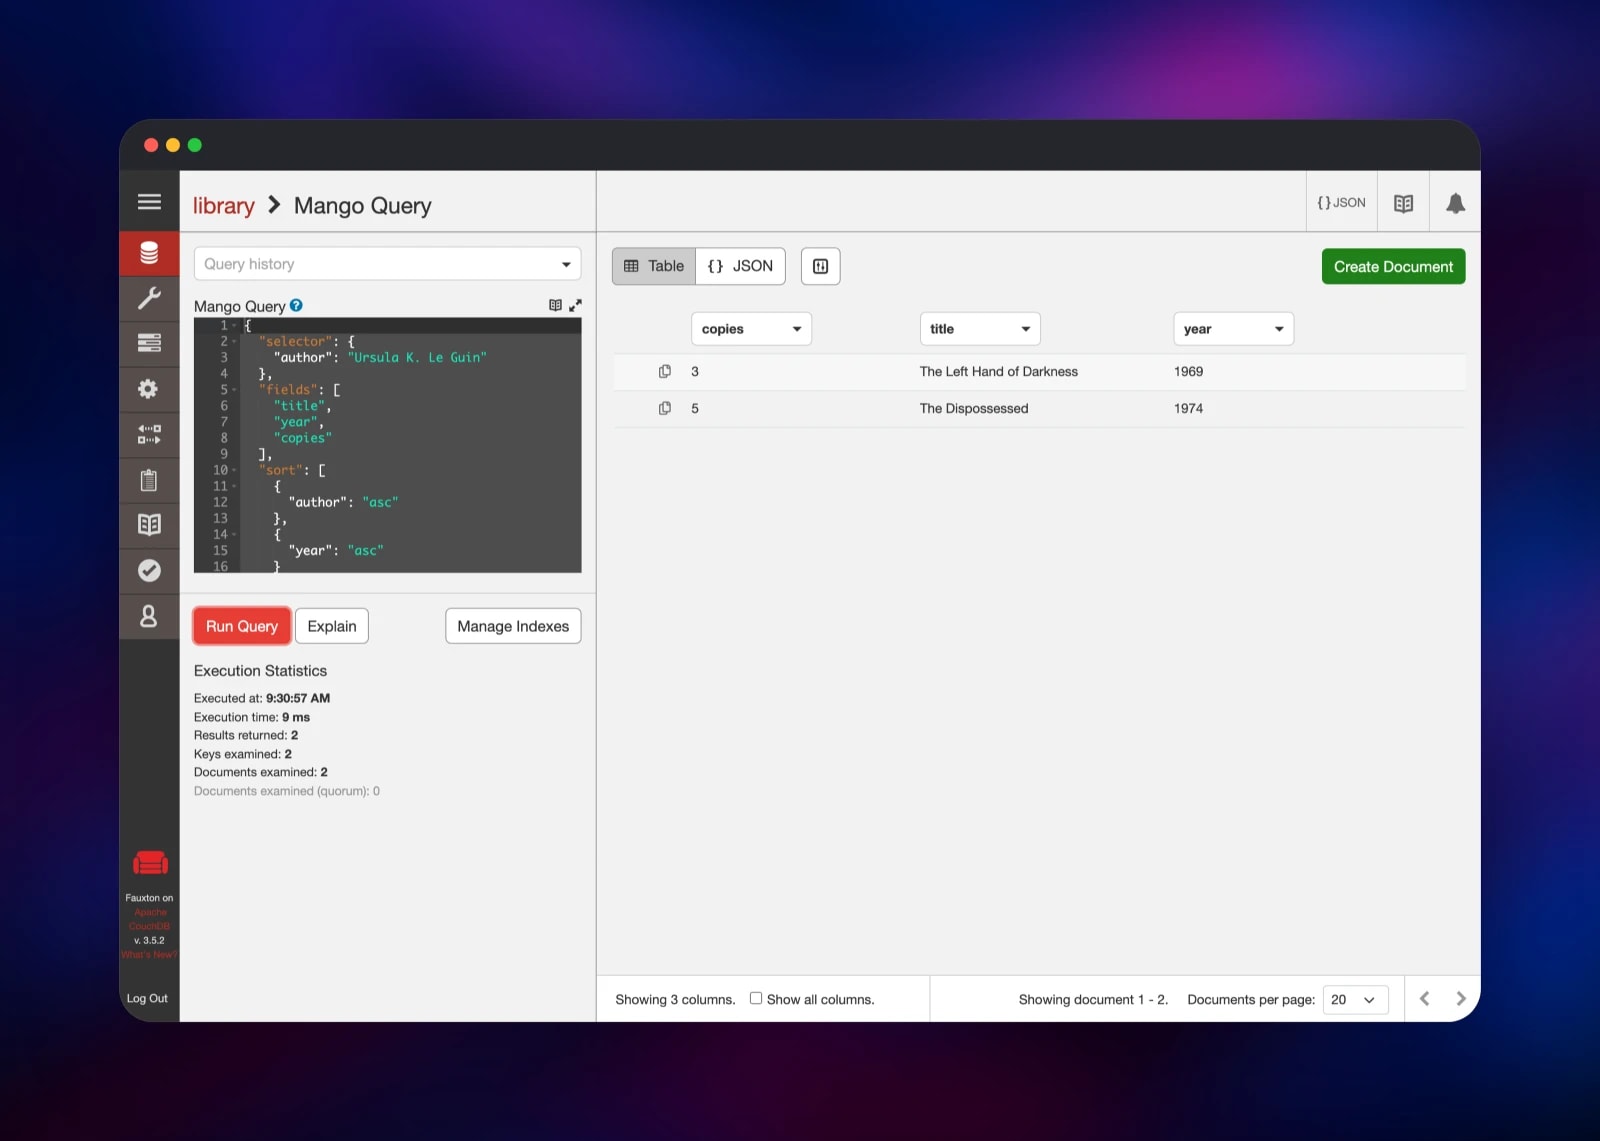Select the 1974 year cell

tap(1188, 409)
